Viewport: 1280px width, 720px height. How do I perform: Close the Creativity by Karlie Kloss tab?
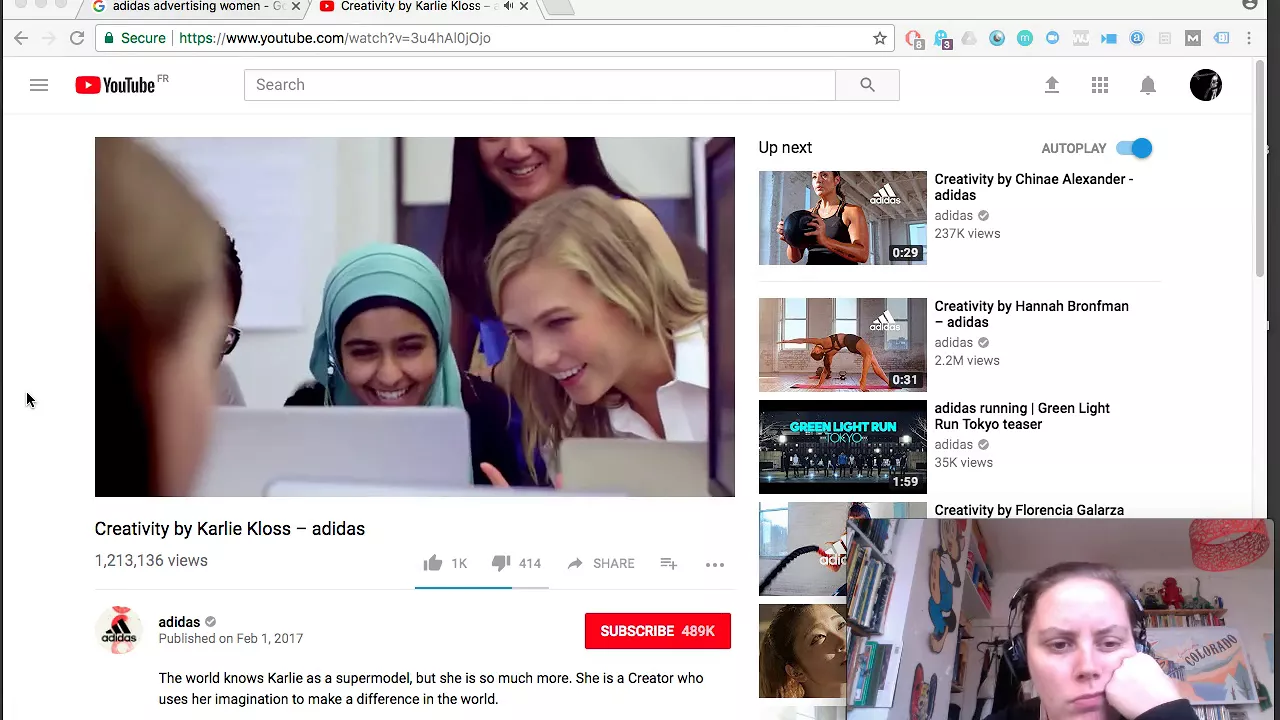click(523, 6)
